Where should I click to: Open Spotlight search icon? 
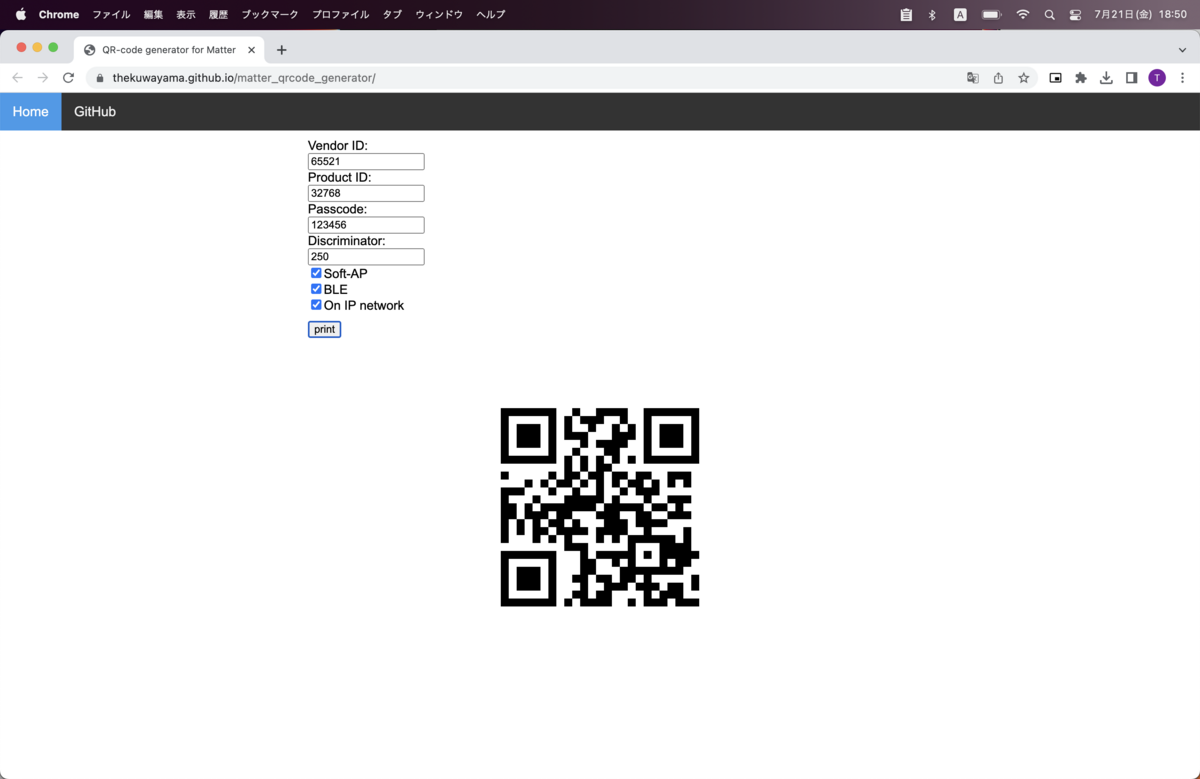(x=1049, y=14)
